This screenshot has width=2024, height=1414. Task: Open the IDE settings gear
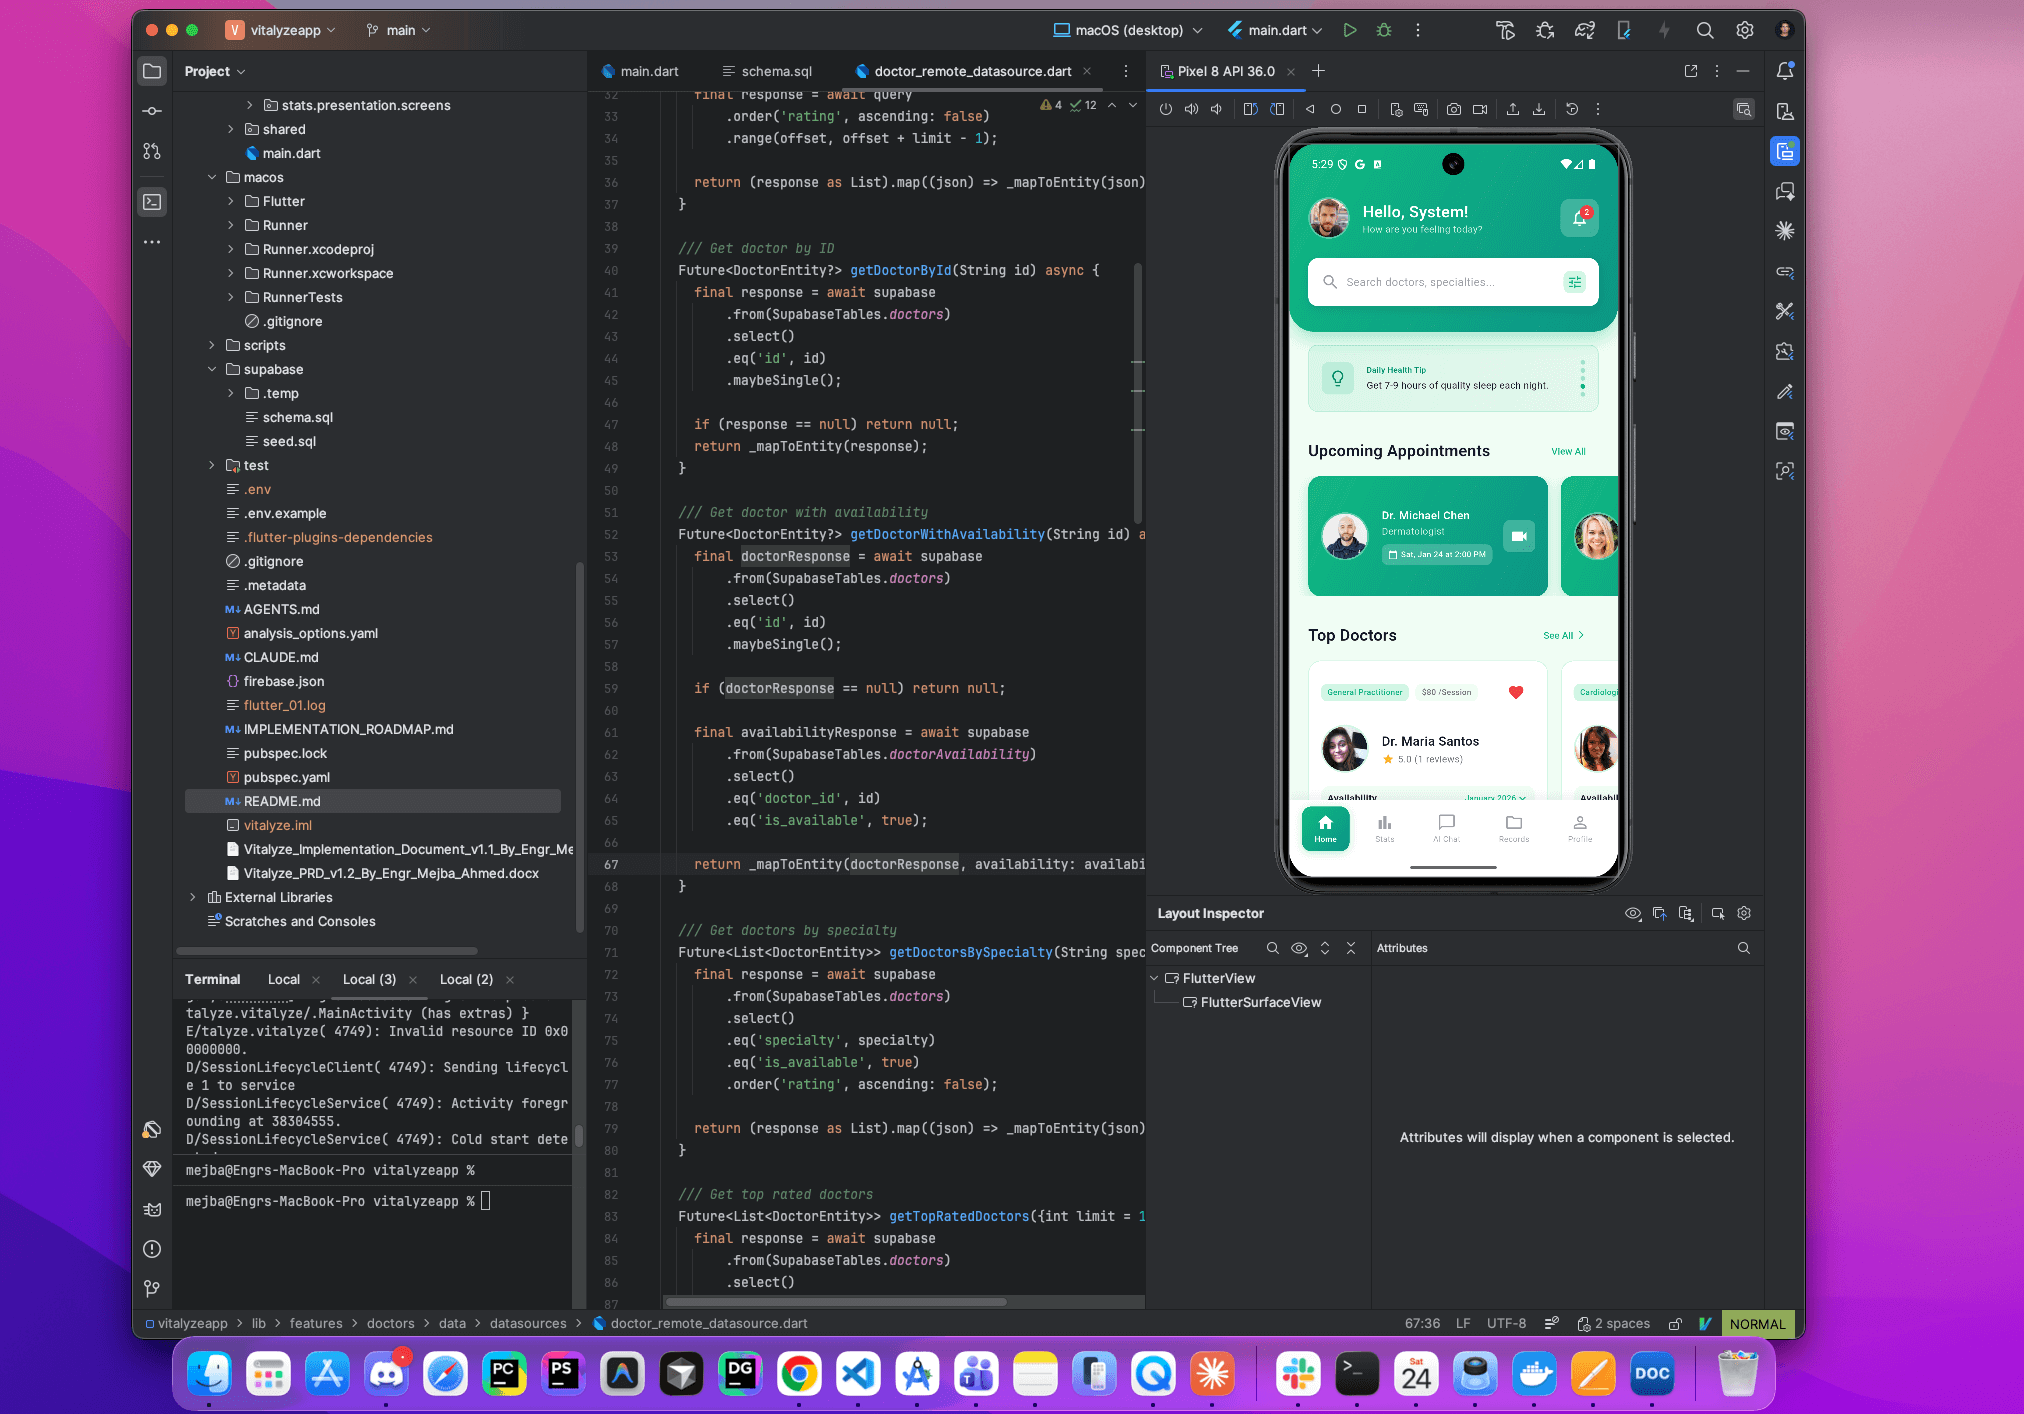1744,30
